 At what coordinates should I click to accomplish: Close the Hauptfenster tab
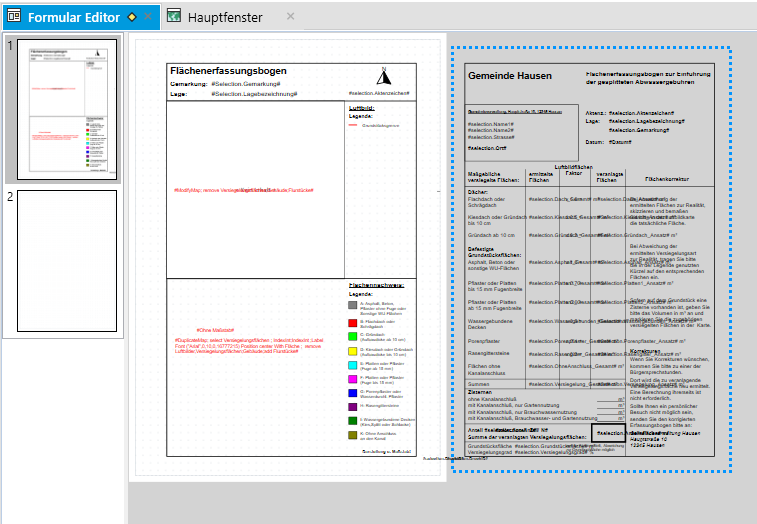click(290, 16)
